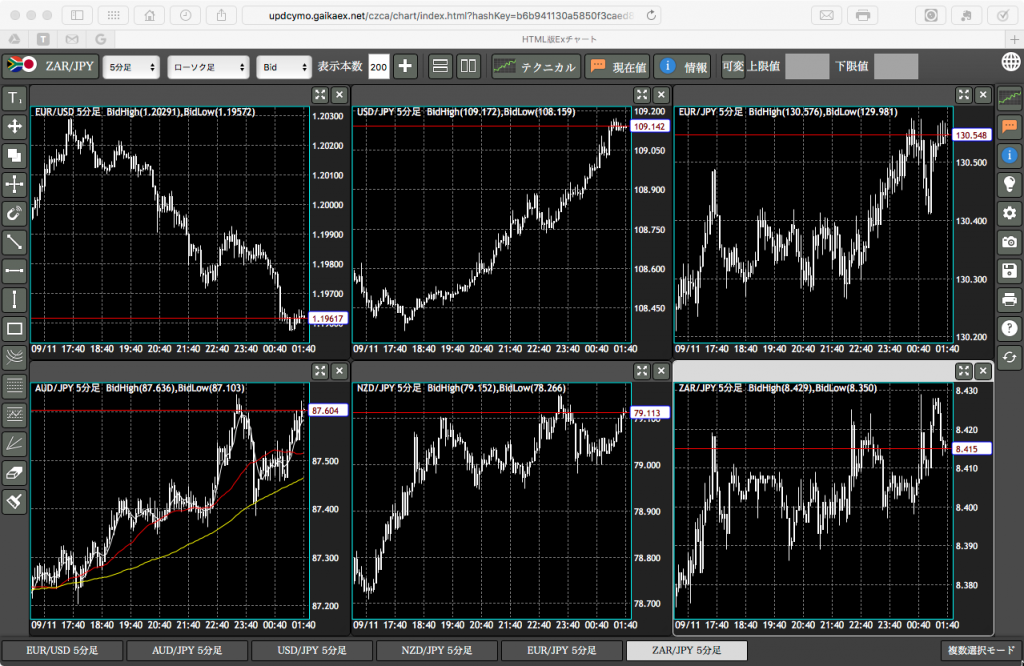This screenshot has height=666, width=1024.
Task: Expand the Bid price type dropdown
Action: click(284, 67)
